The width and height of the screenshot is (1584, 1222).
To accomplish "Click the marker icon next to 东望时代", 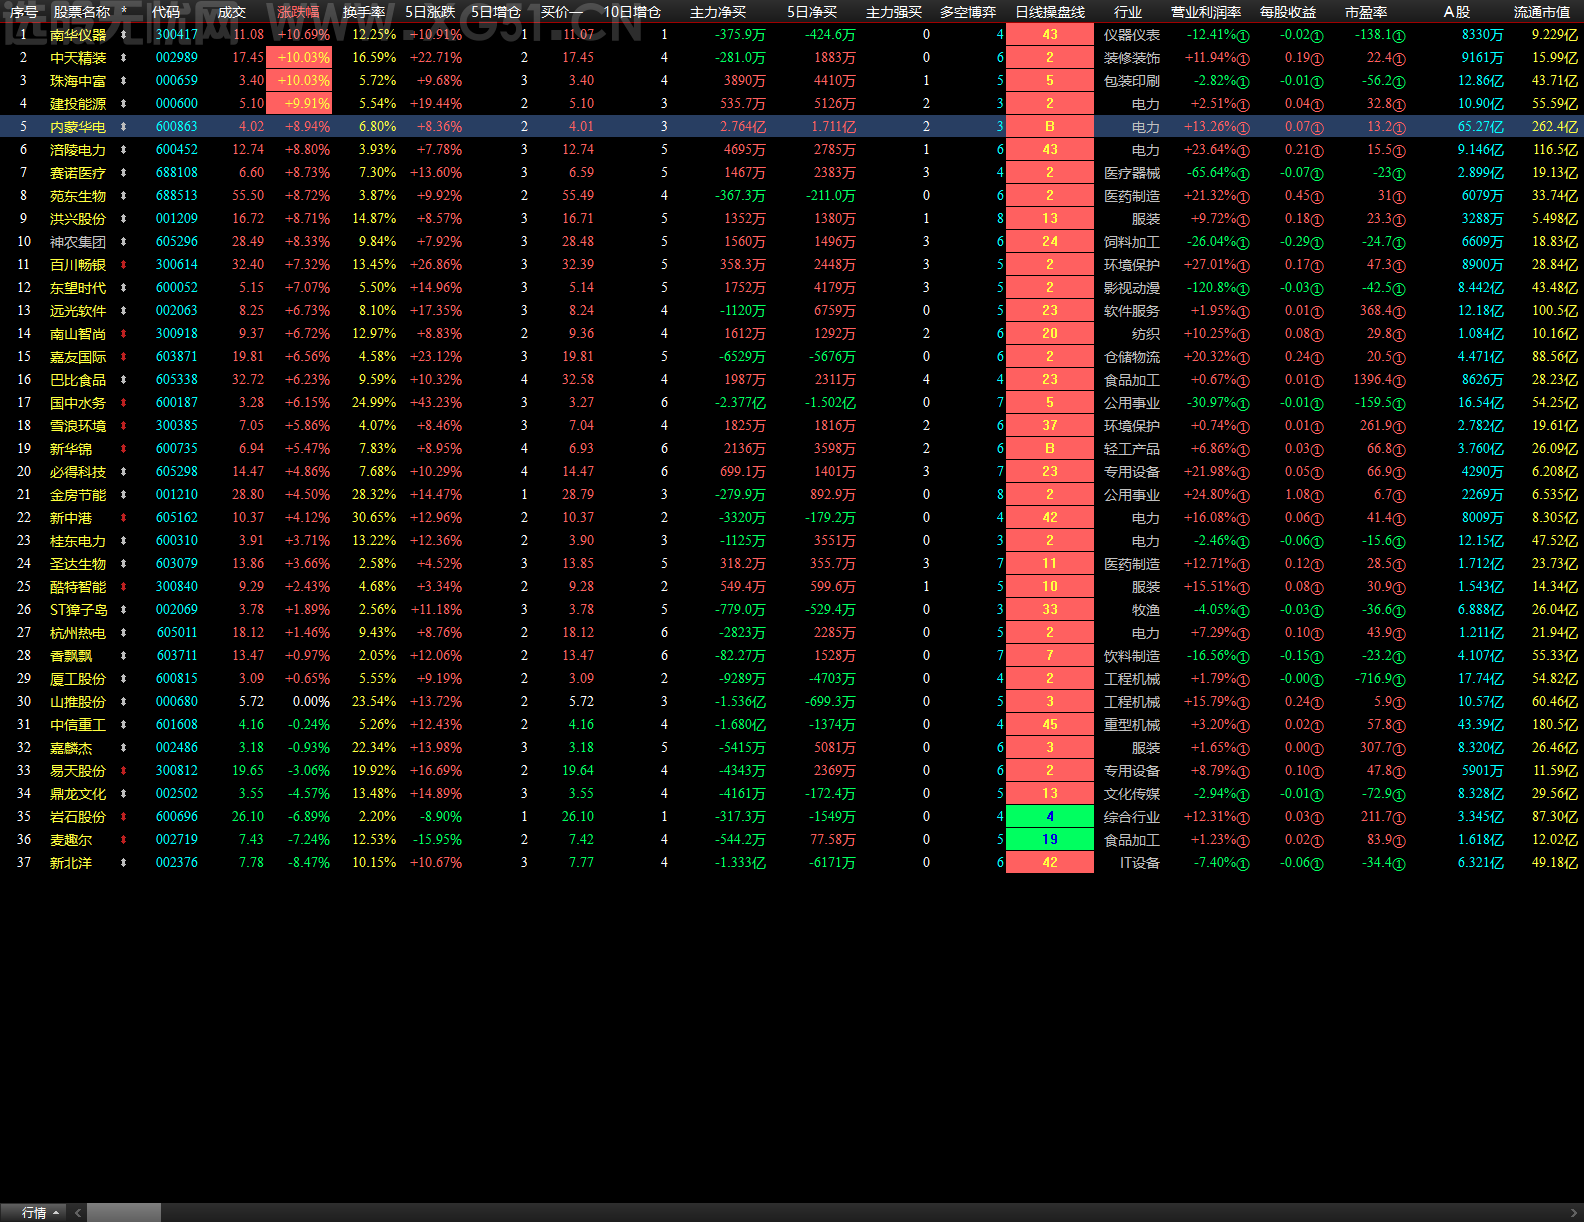I will [124, 288].
